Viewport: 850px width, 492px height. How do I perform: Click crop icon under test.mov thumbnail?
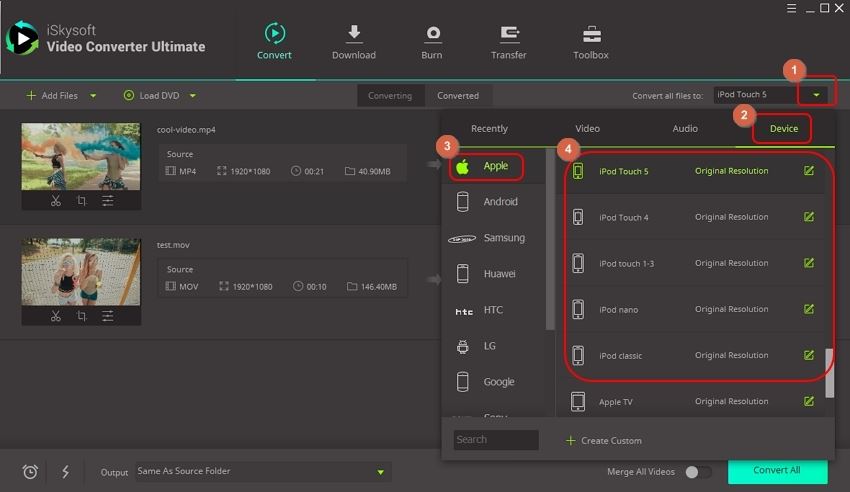(x=82, y=316)
